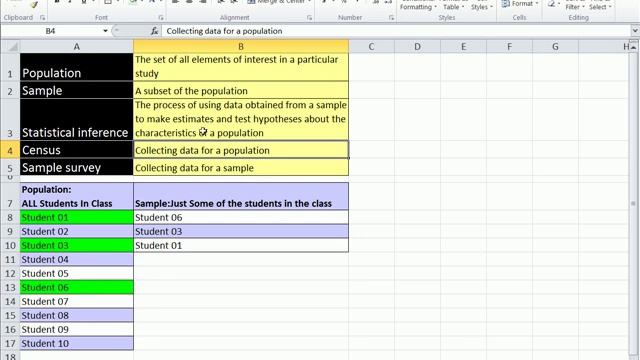
Task: Select column B header
Action: [x=241, y=47]
